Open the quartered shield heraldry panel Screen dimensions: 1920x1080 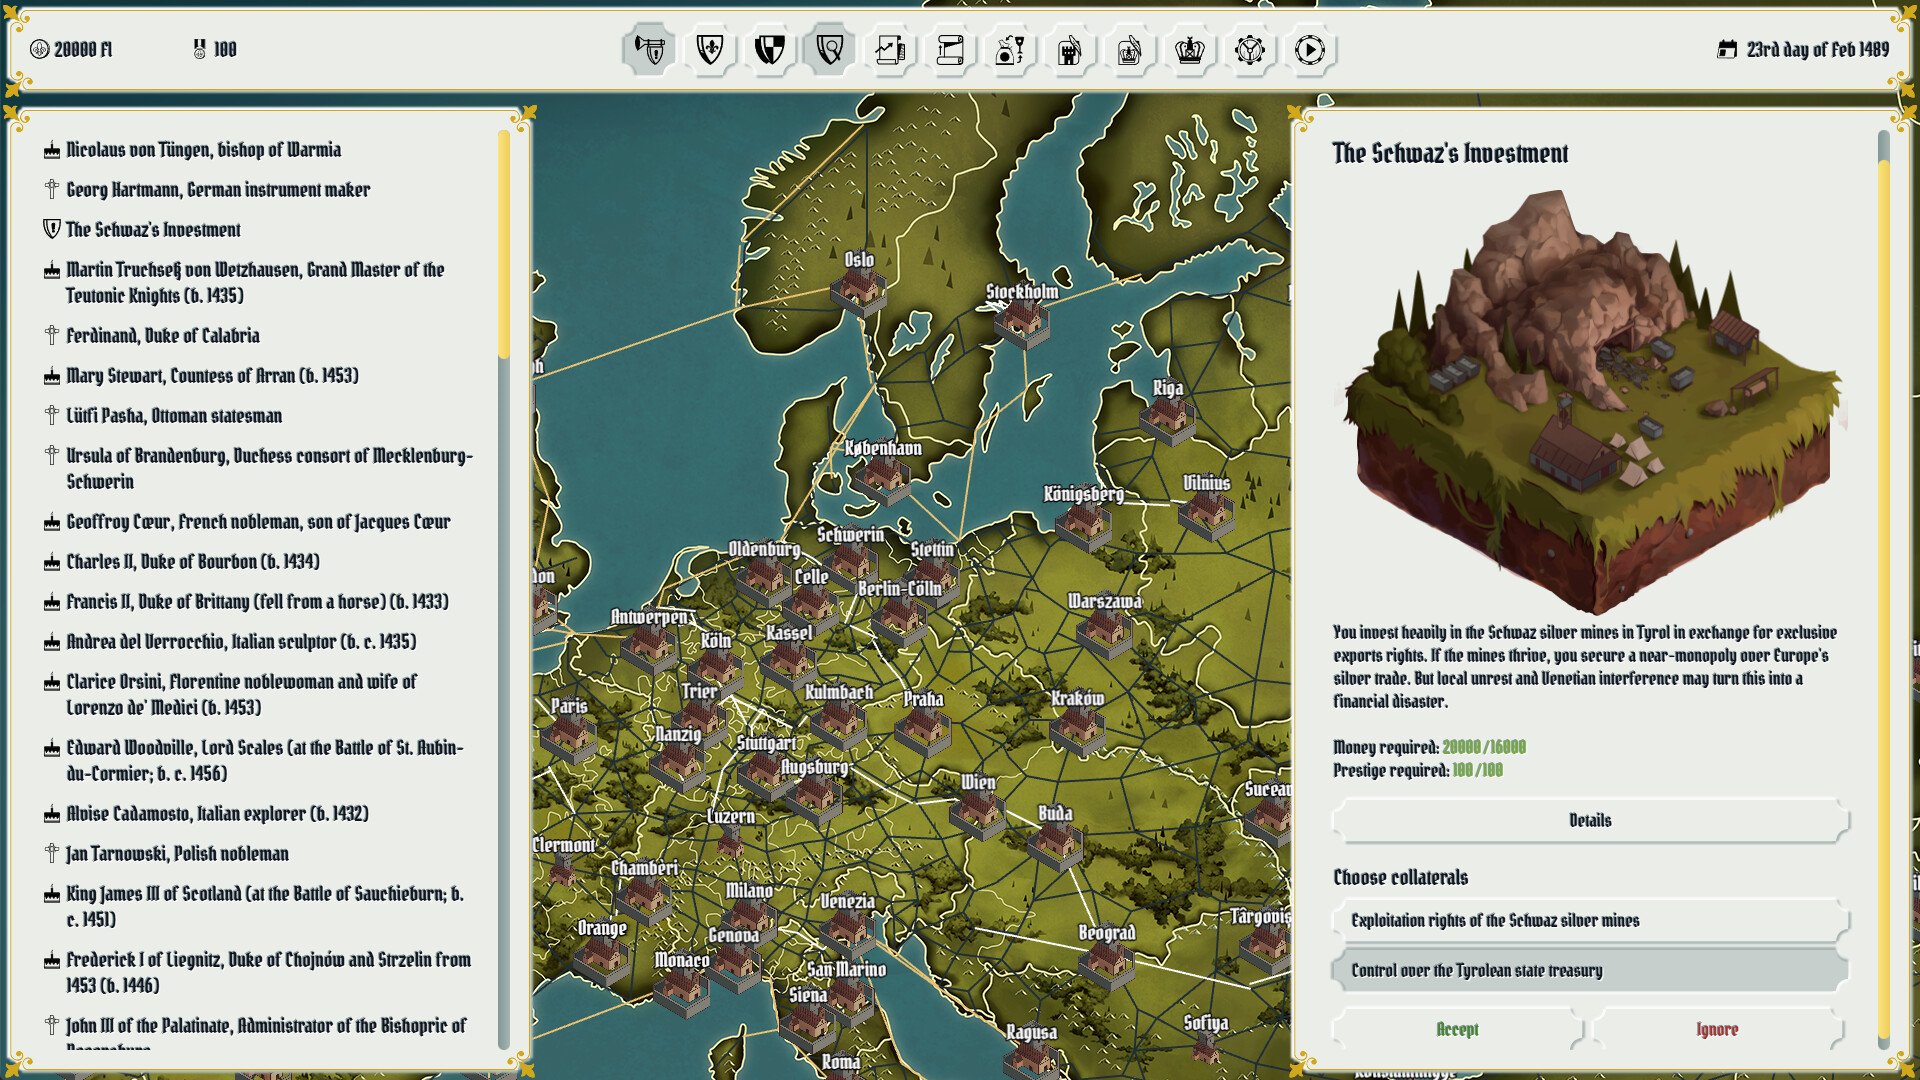tap(769, 49)
